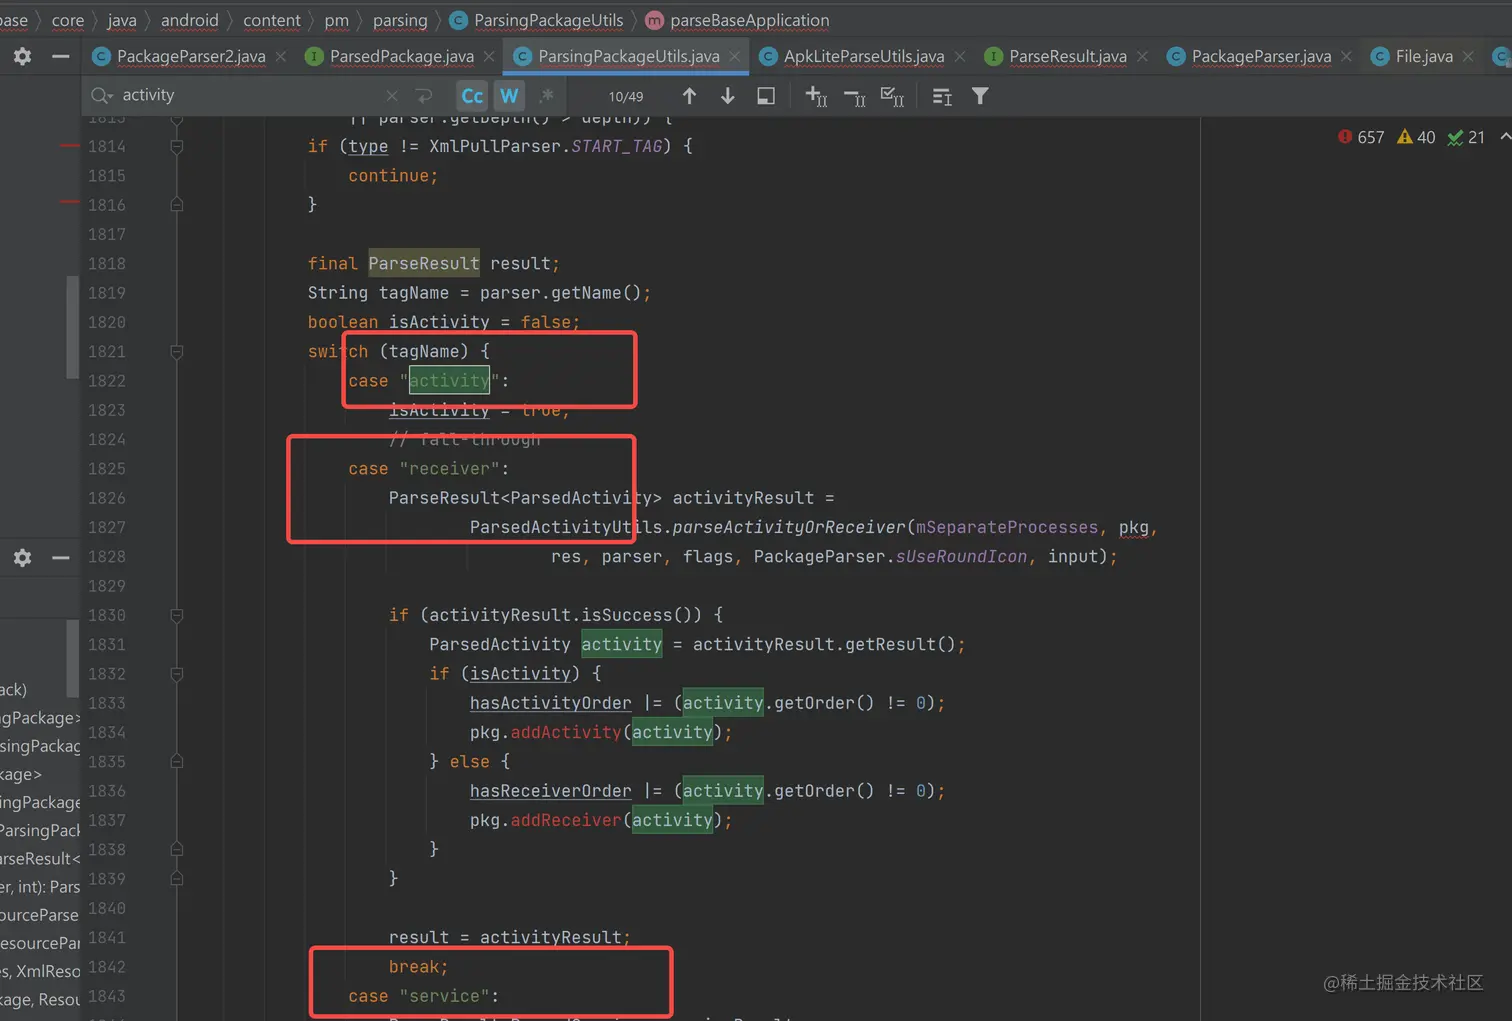Click the search magnifier icon in find bar
1512x1021 pixels.
coord(101,96)
